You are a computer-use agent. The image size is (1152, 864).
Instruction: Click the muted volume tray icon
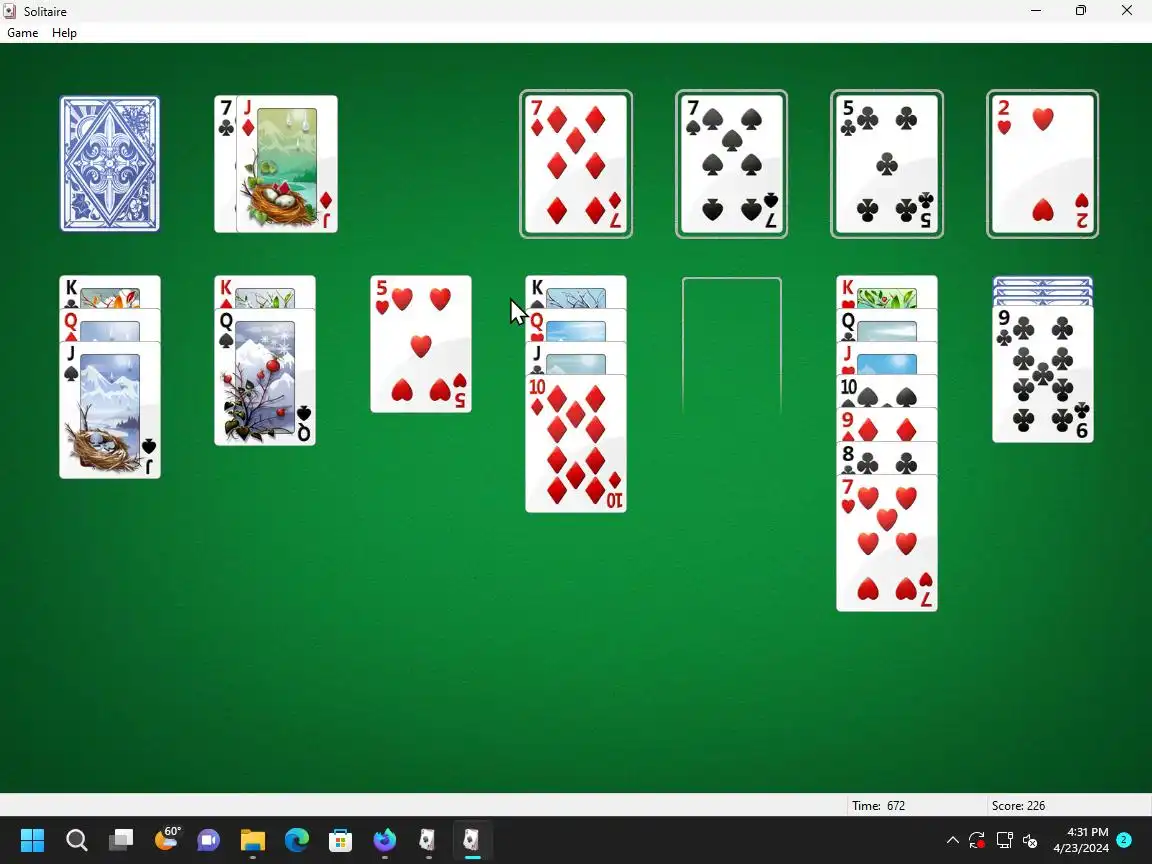pyautogui.click(x=1030, y=840)
